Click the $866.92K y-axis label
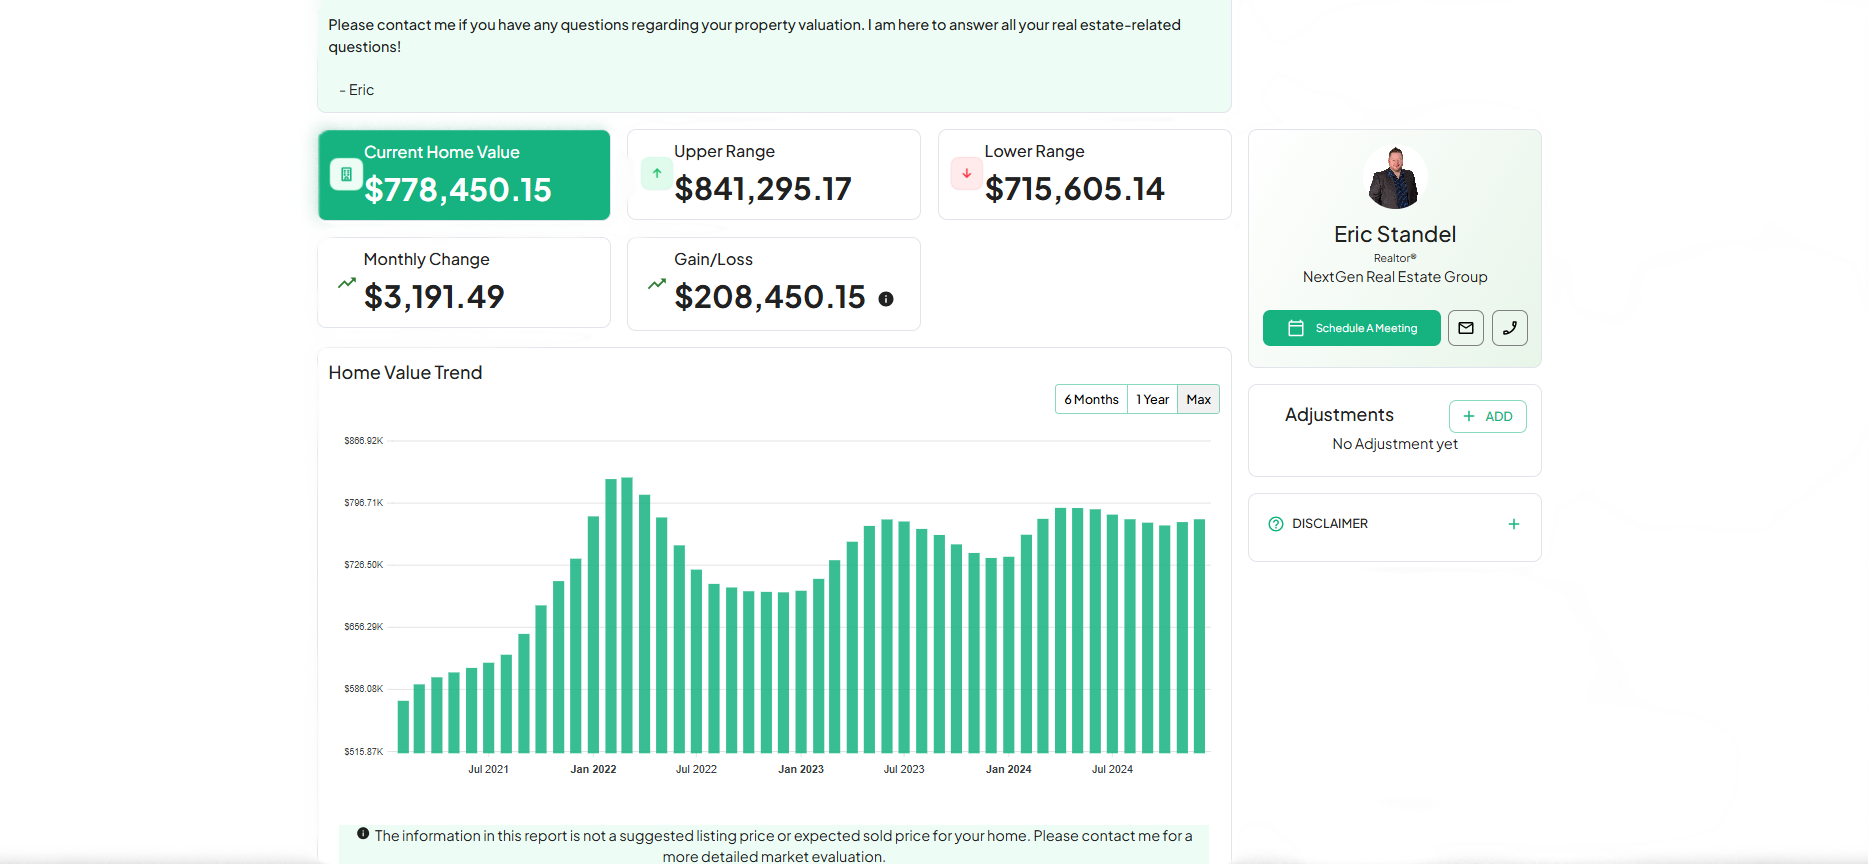This screenshot has height=864, width=1868. pos(363,441)
